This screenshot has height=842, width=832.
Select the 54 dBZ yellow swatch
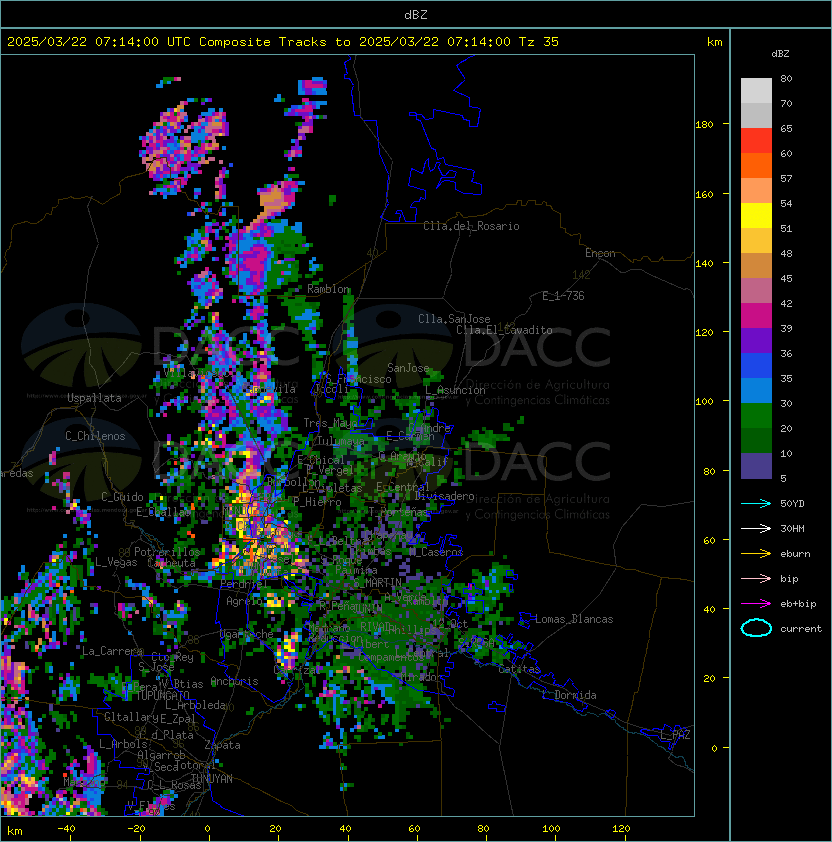point(756,215)
